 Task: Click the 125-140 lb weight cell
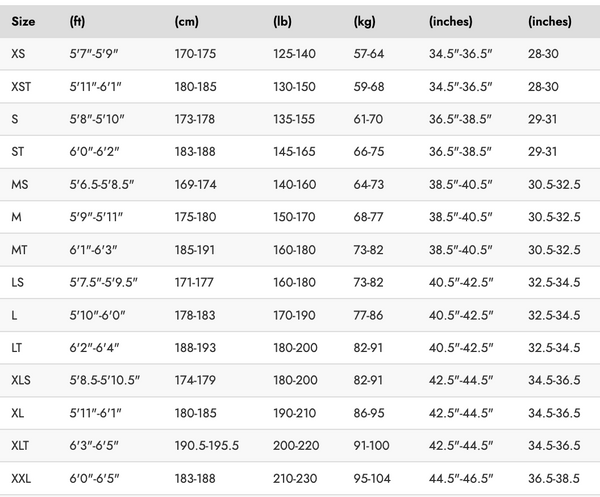294,54
